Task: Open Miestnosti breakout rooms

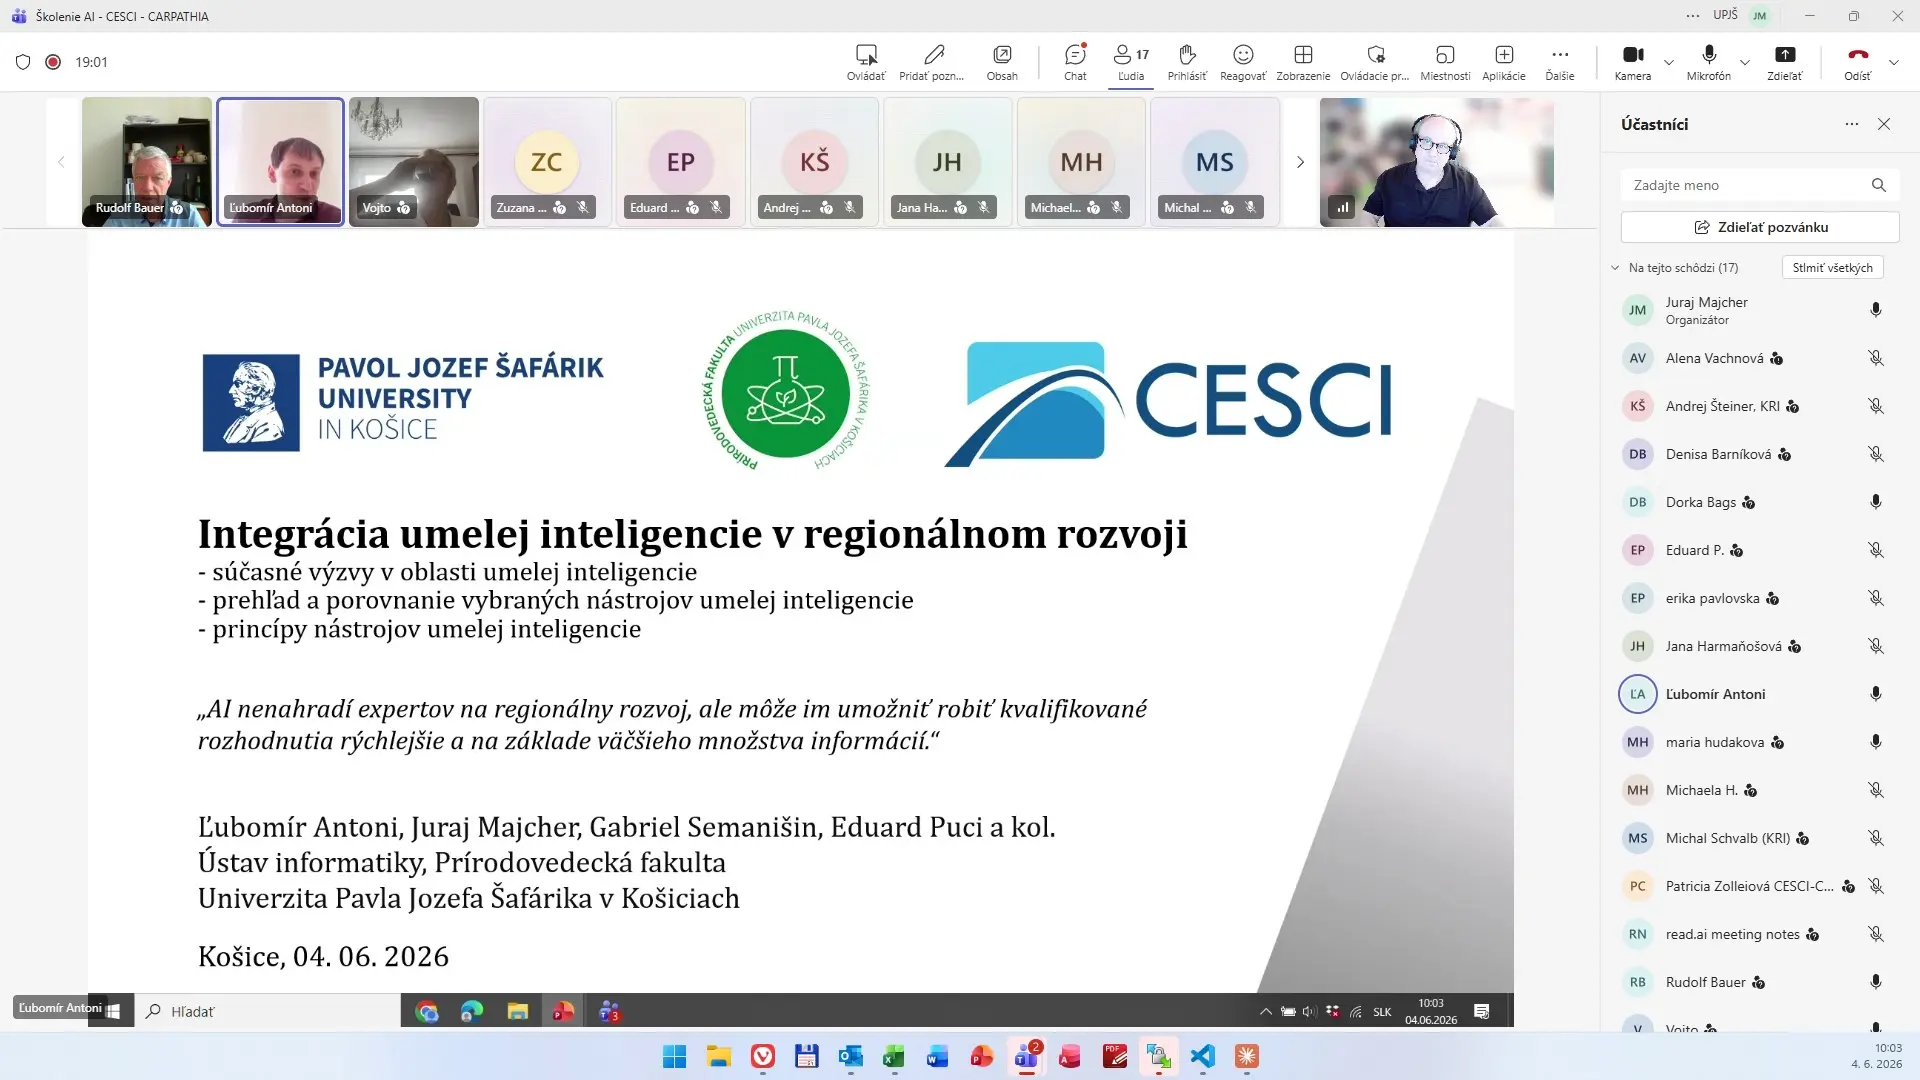Action: [x=1445, y=62]
